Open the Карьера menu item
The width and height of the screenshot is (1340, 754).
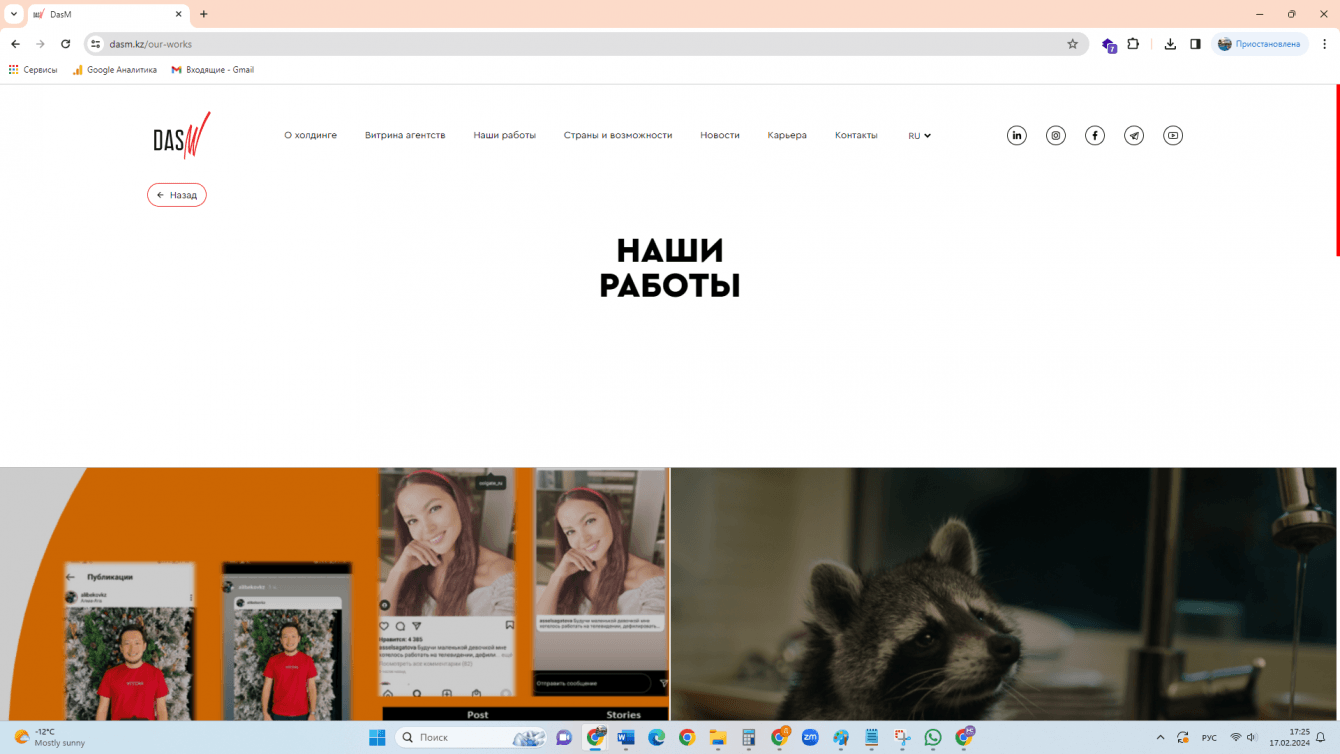click(x=787, y=135)
